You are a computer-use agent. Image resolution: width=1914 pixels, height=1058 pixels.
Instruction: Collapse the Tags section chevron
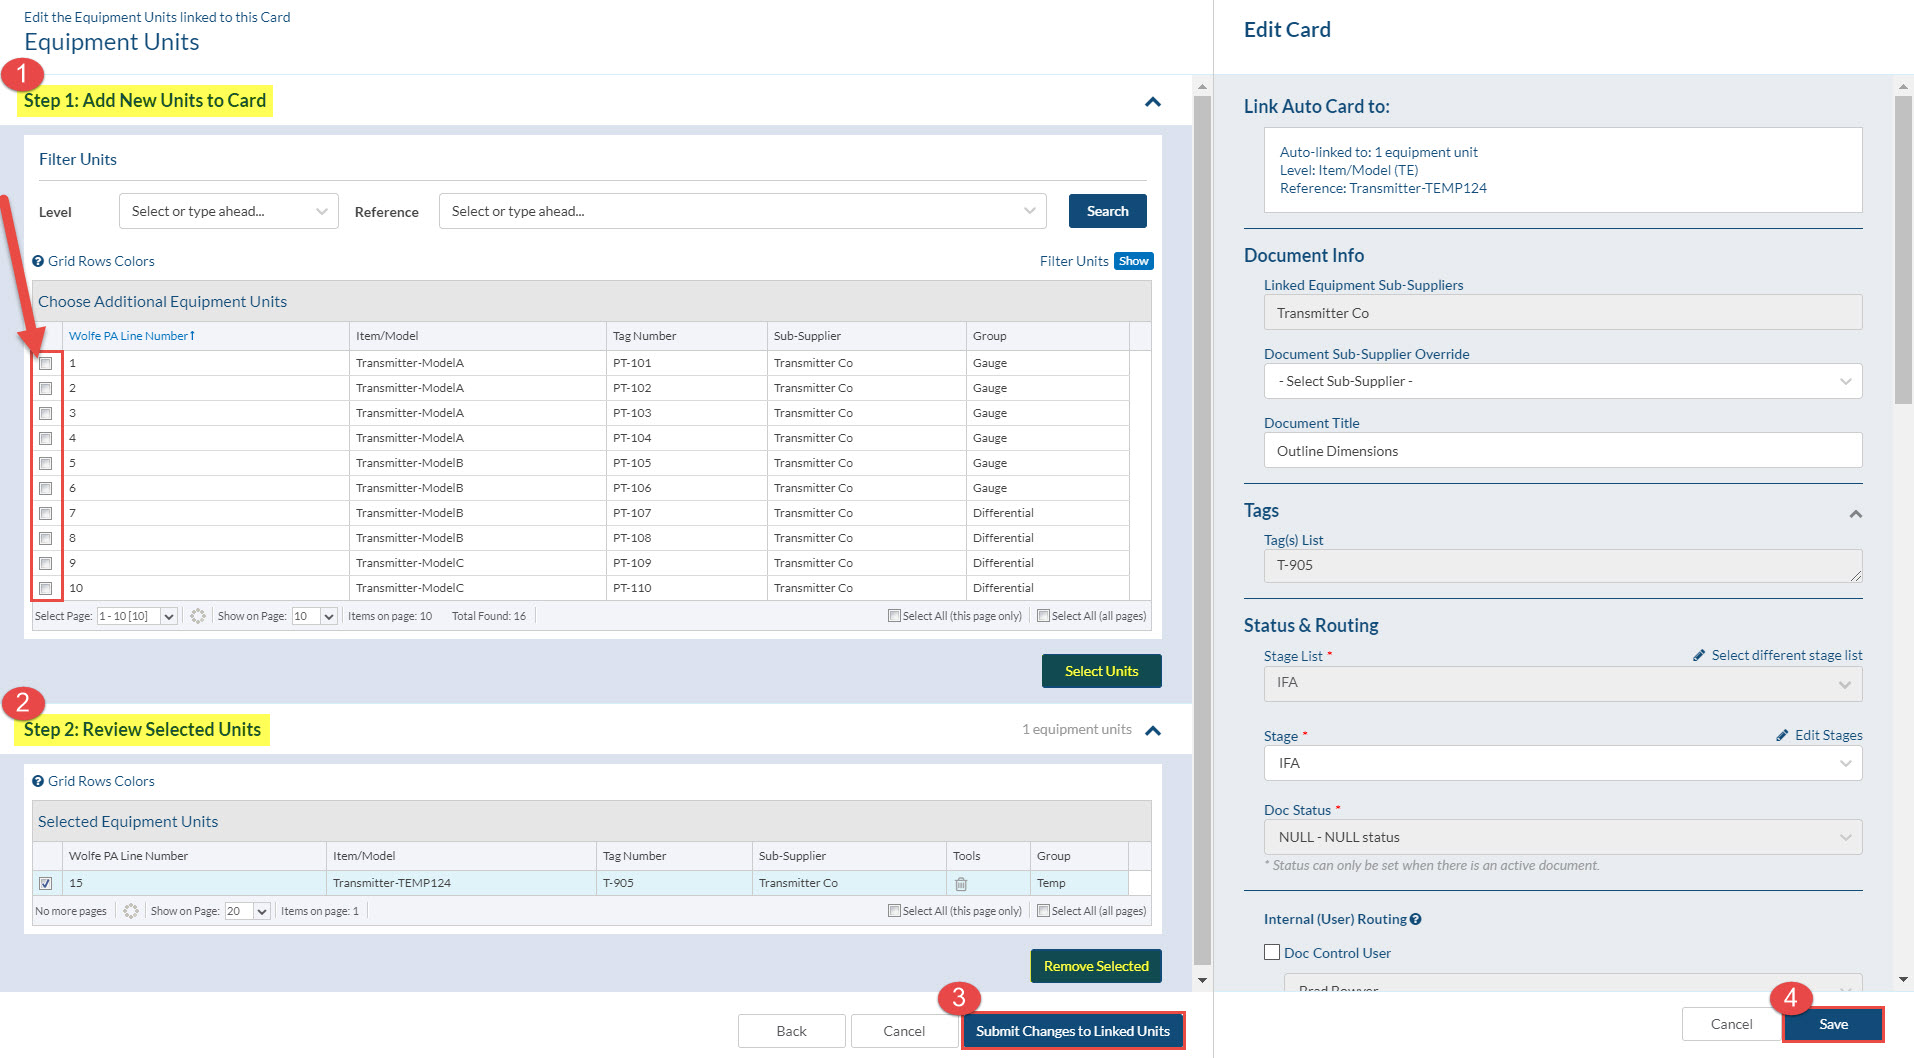(1855, 514)
